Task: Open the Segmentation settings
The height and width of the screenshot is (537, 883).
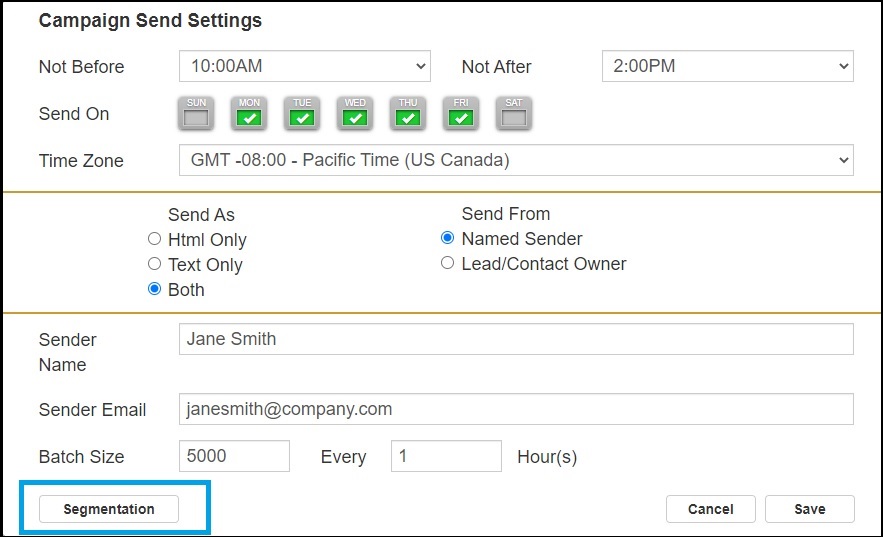Action: tap(109, 509)
